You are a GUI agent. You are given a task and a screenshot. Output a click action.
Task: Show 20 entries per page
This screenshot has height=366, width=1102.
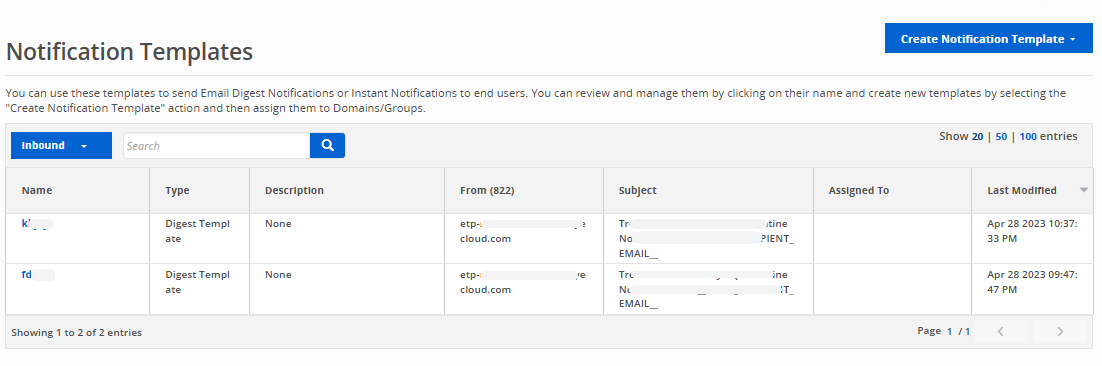pyautogui.click(x=977, y=136)
